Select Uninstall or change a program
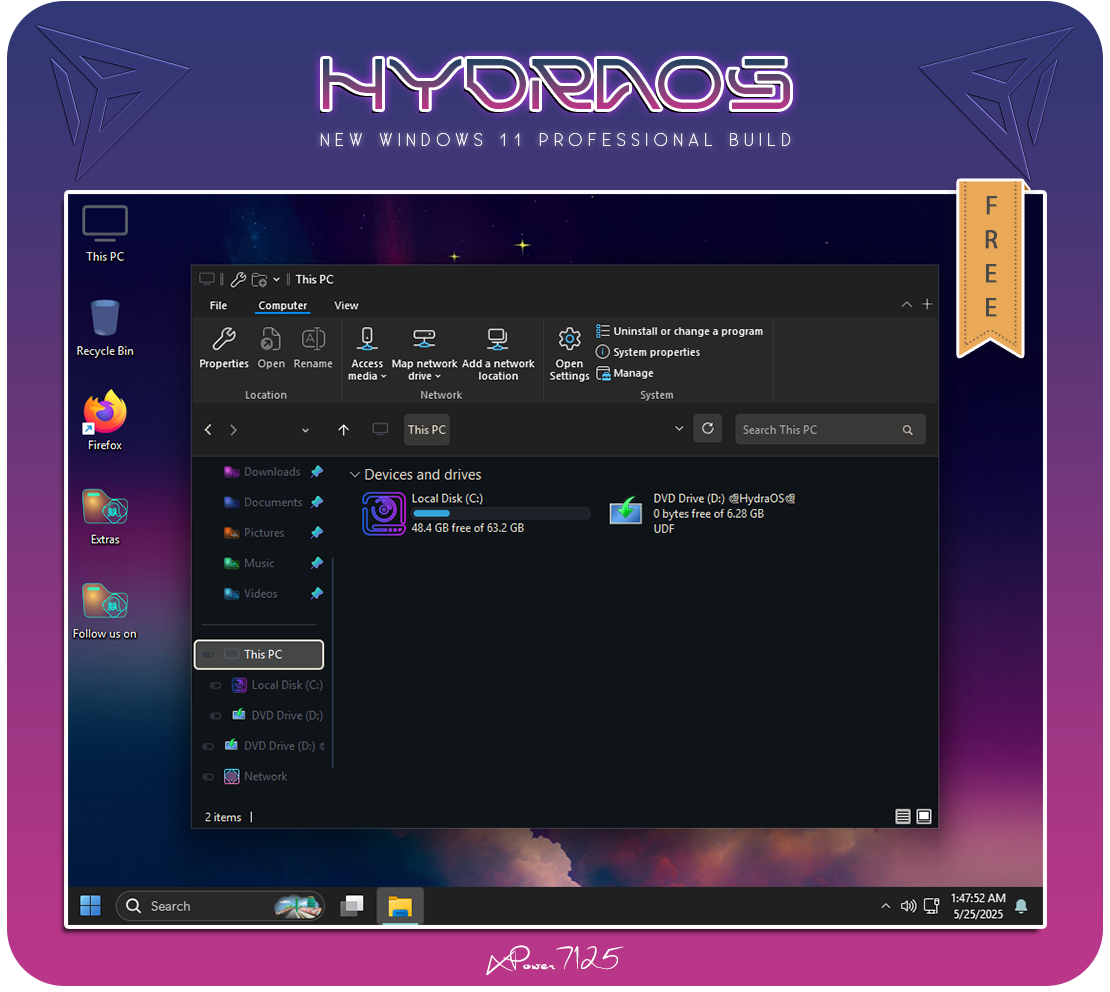1110x992 pixels. pyautogui.click(x=680, y=331)
